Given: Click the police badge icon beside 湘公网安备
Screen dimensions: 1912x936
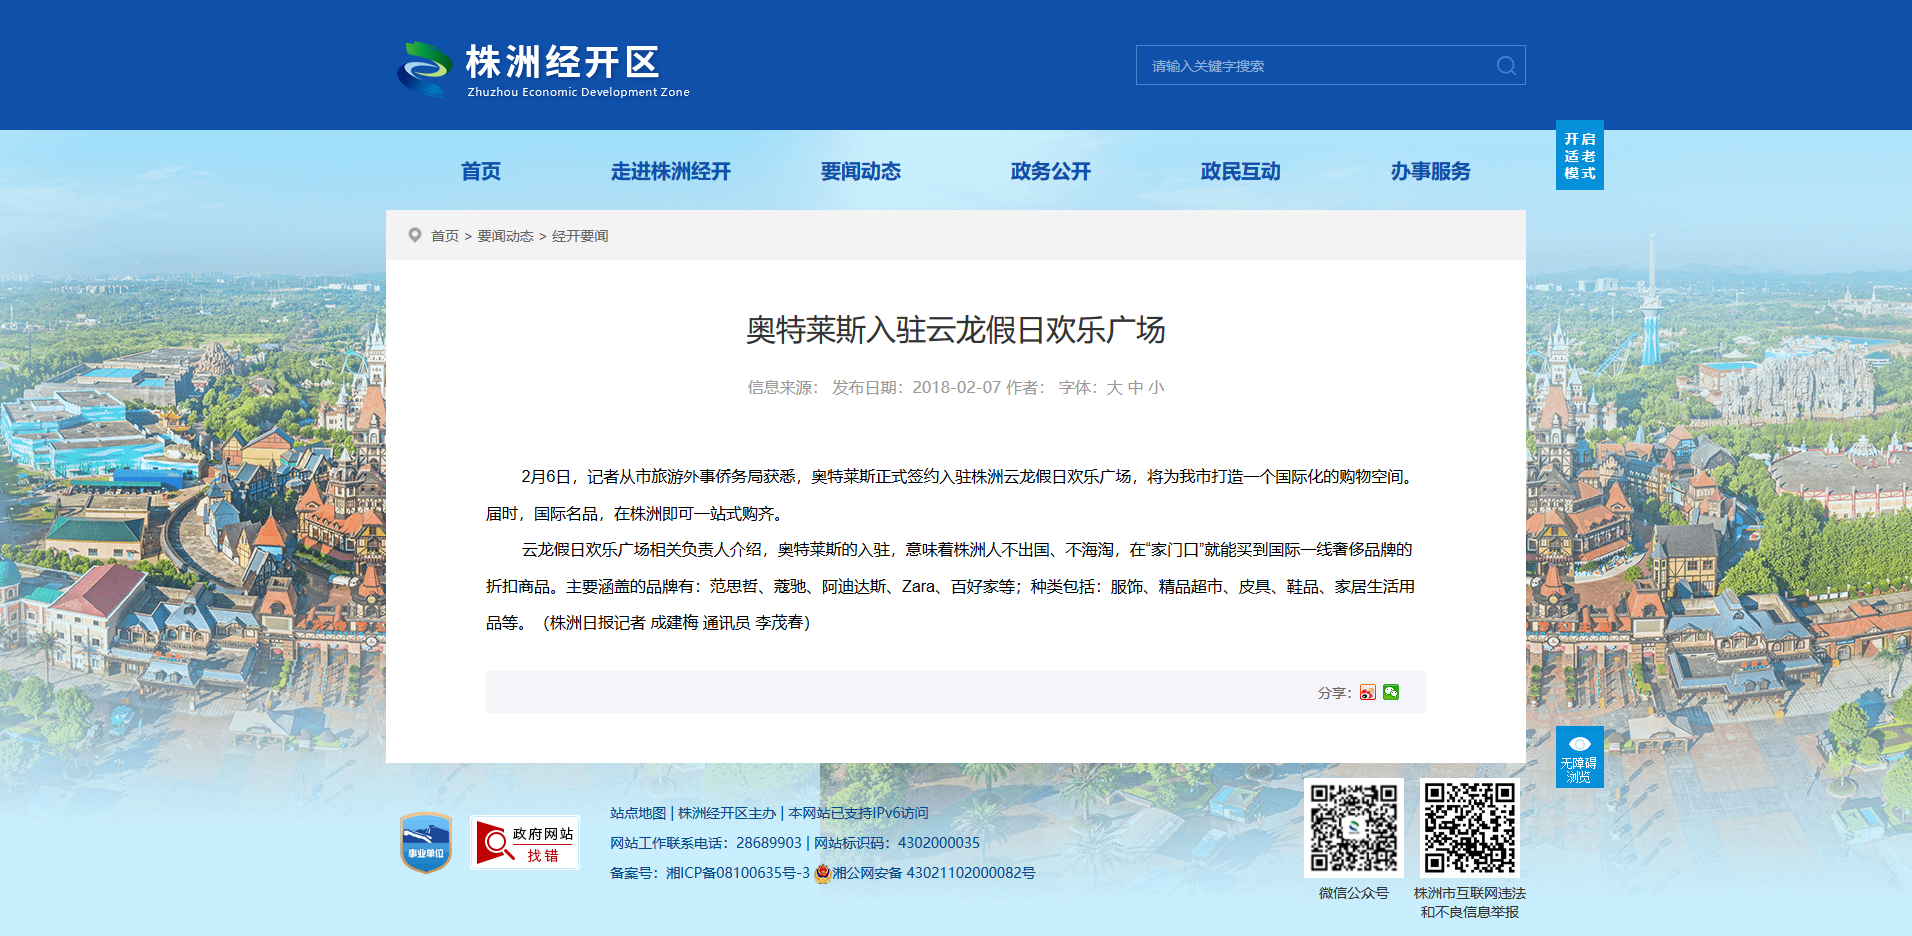Looking at the screenshot, I should [x=823, y=873].
